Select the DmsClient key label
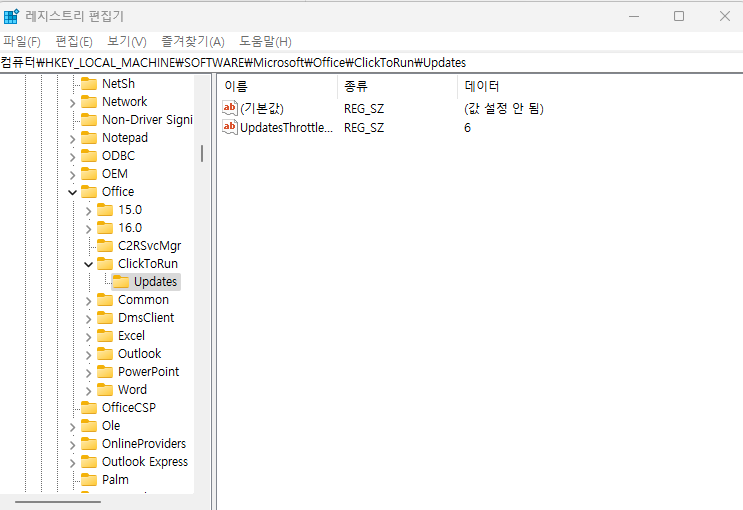The image size is (743, 510). (x=146, y=318)
